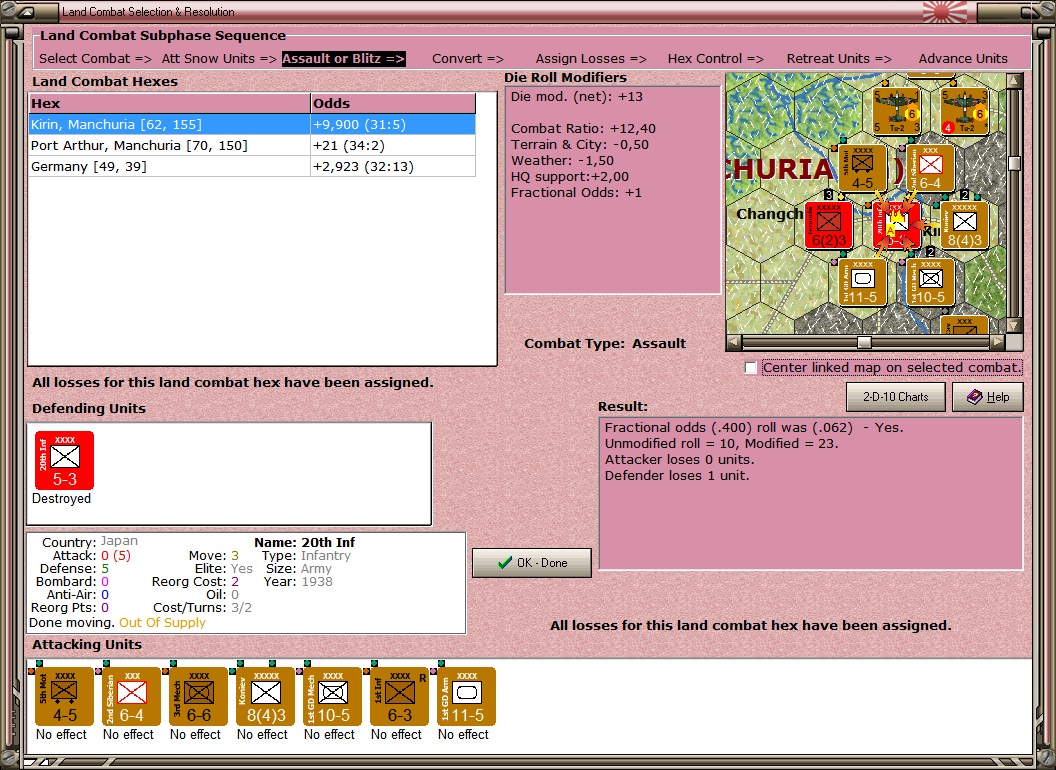Viewport: 1056px width, 770px height.
Task: Select the 5th Mot 4-5 attacking unit
Action: tap(64, 696)
